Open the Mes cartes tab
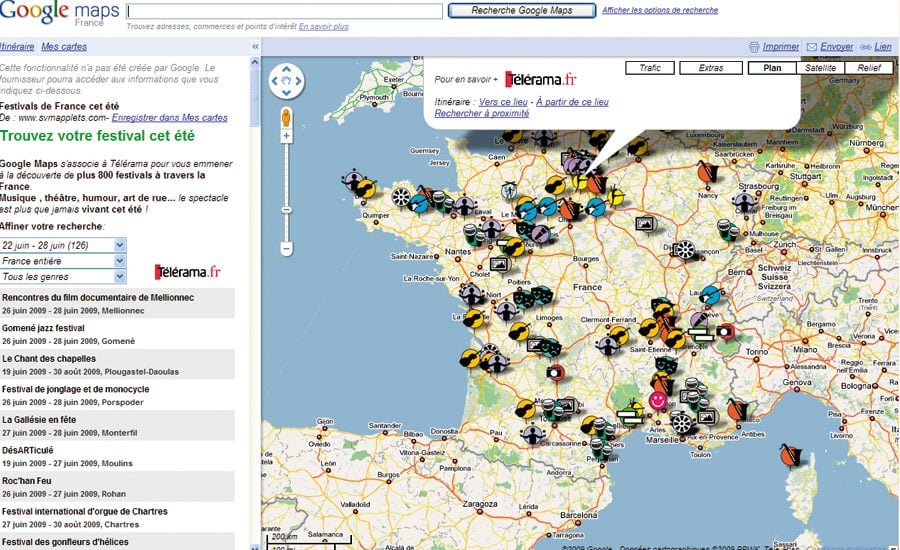 pyautogui.click(x=64, y=47)
